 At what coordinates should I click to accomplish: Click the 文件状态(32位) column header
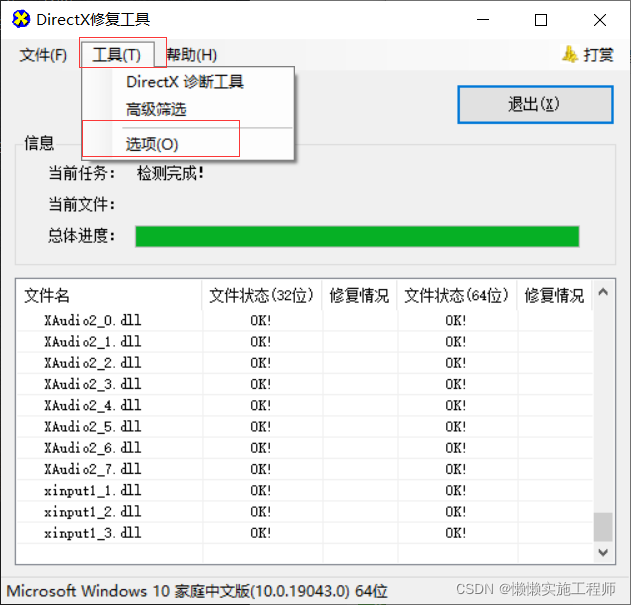tap(262, 295)
